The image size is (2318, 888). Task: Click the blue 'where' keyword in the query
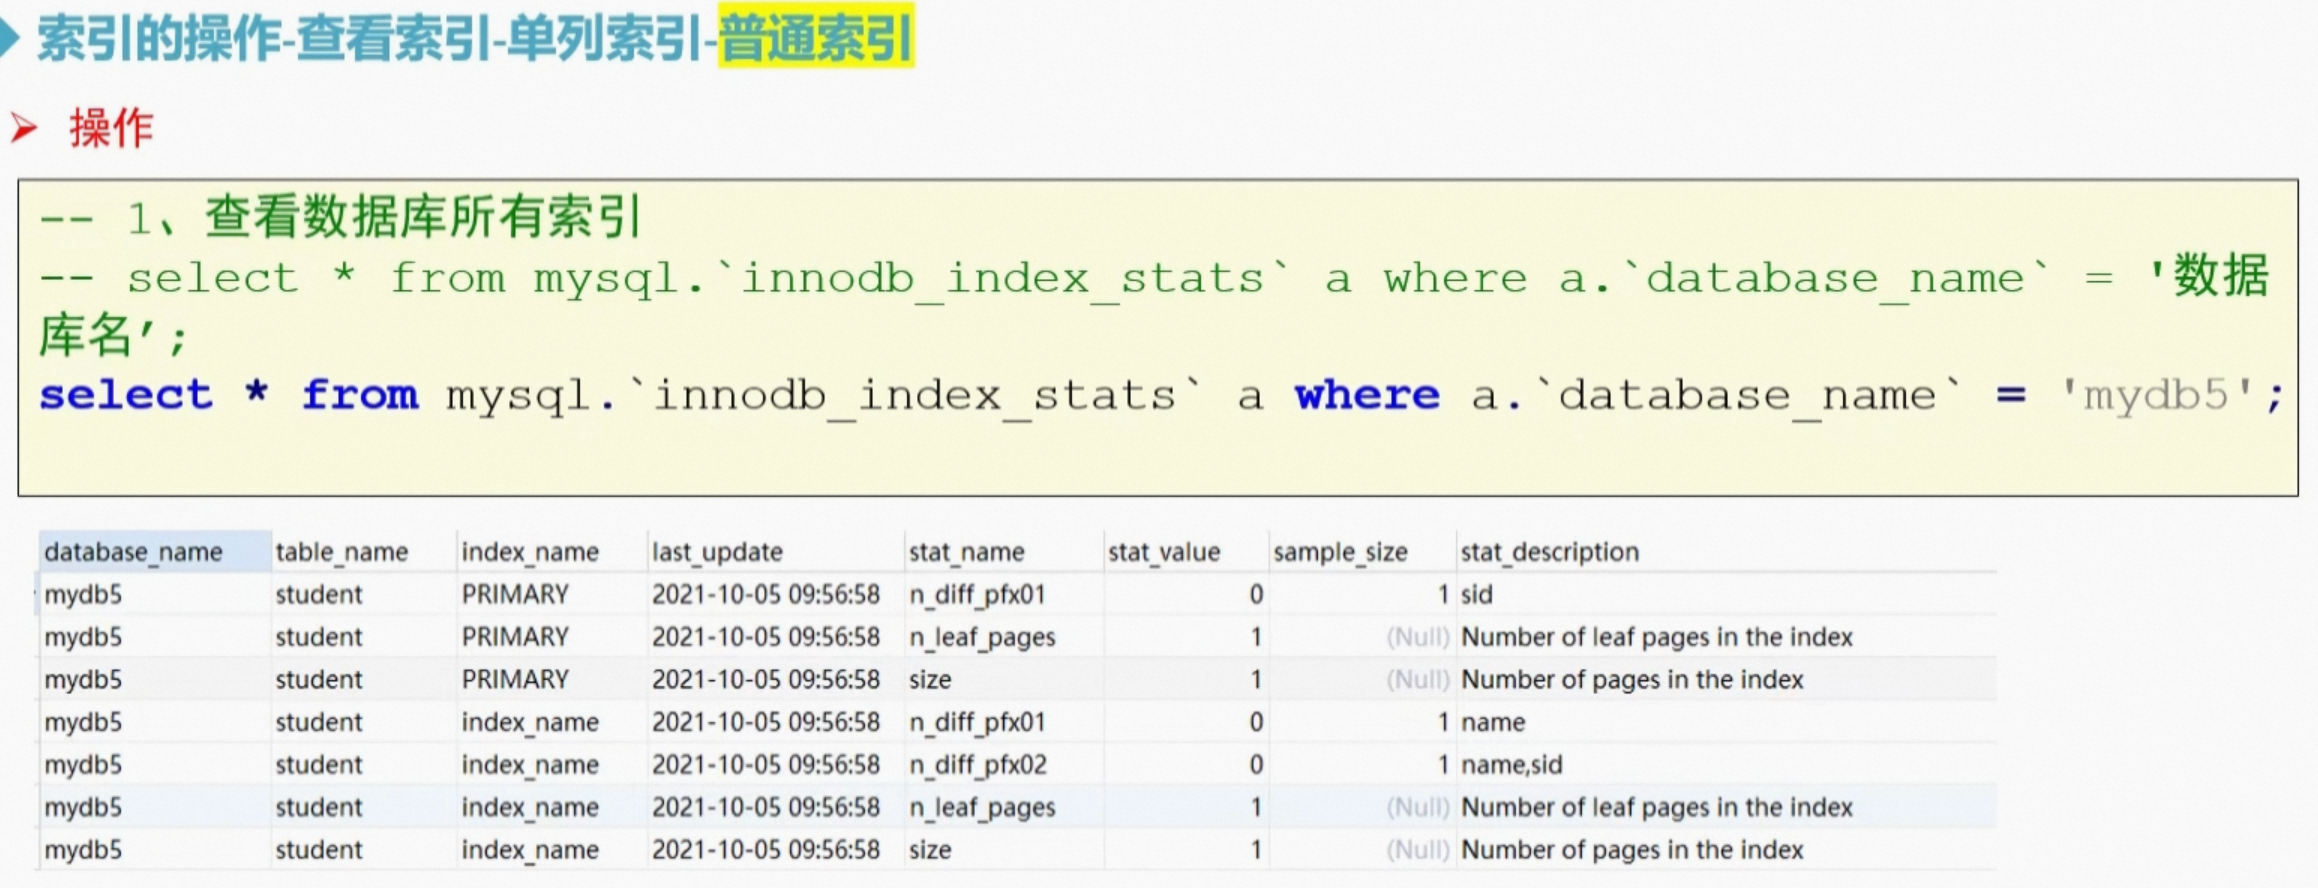click(x=1367, y=396)
